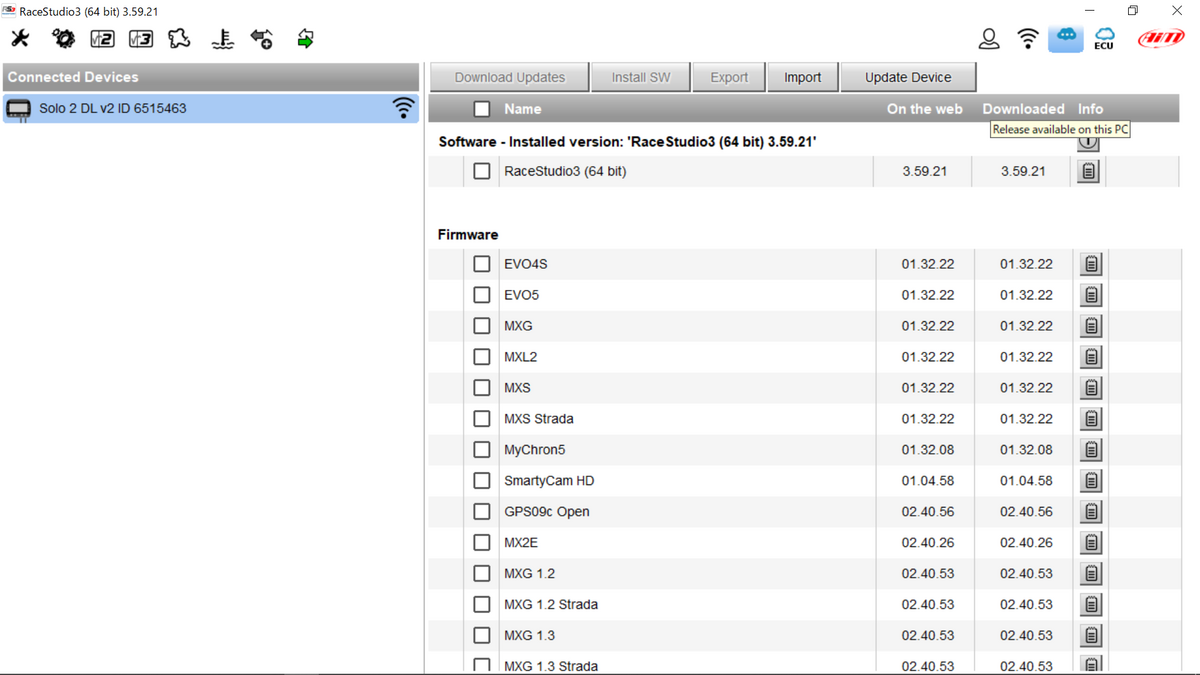This screenshot has width=1200, height=675.
Task: Click the Export button
Action: [x=729, y=77]
